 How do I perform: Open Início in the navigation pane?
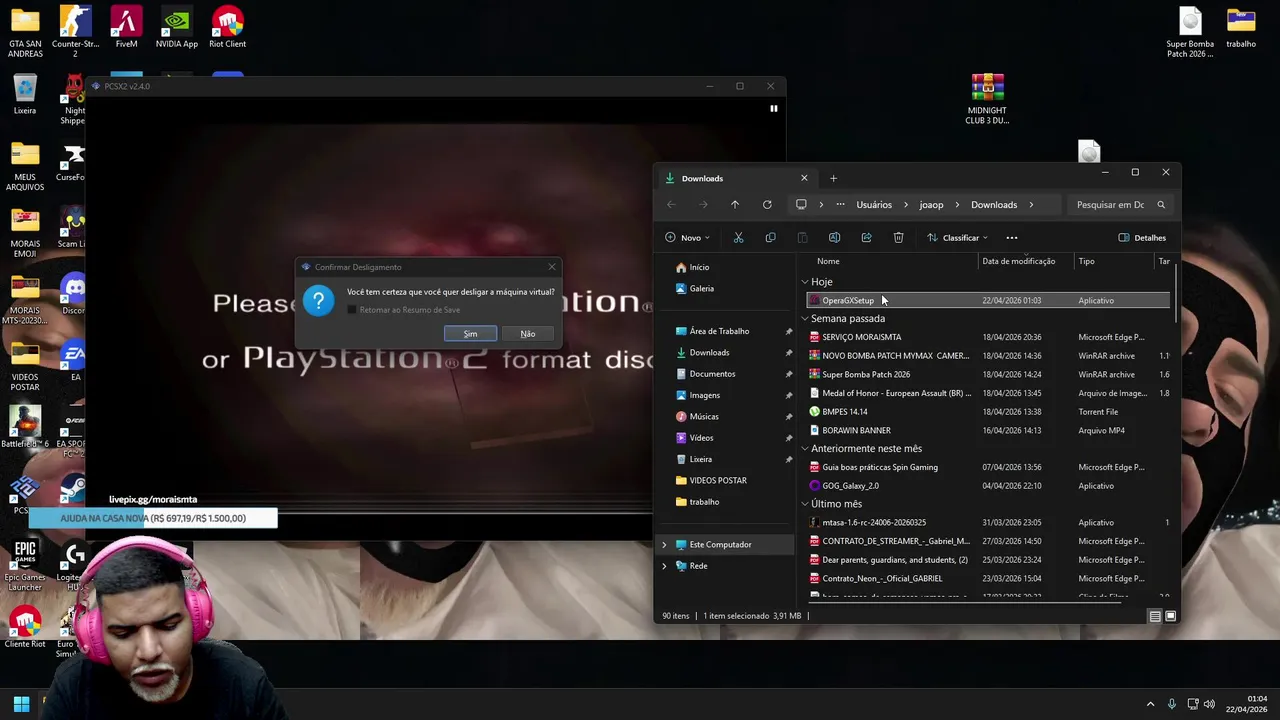point(699,267)
